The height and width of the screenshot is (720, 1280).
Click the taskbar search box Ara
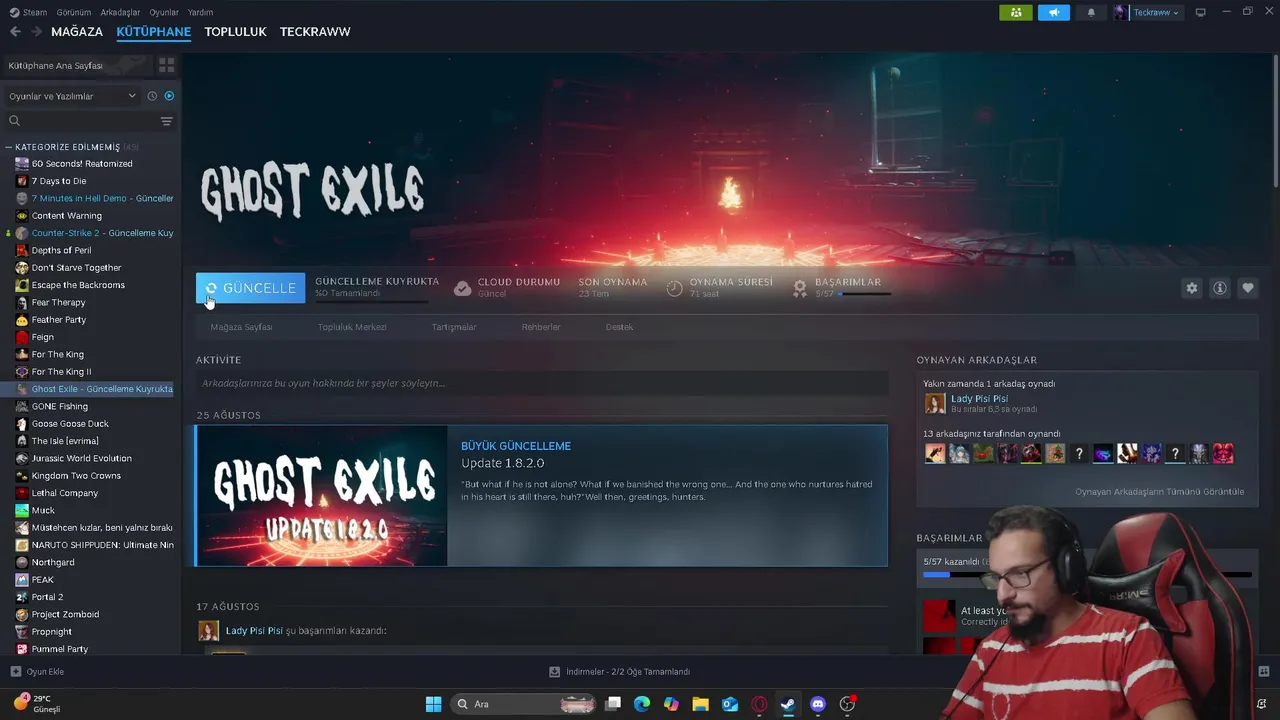[525, 704]
